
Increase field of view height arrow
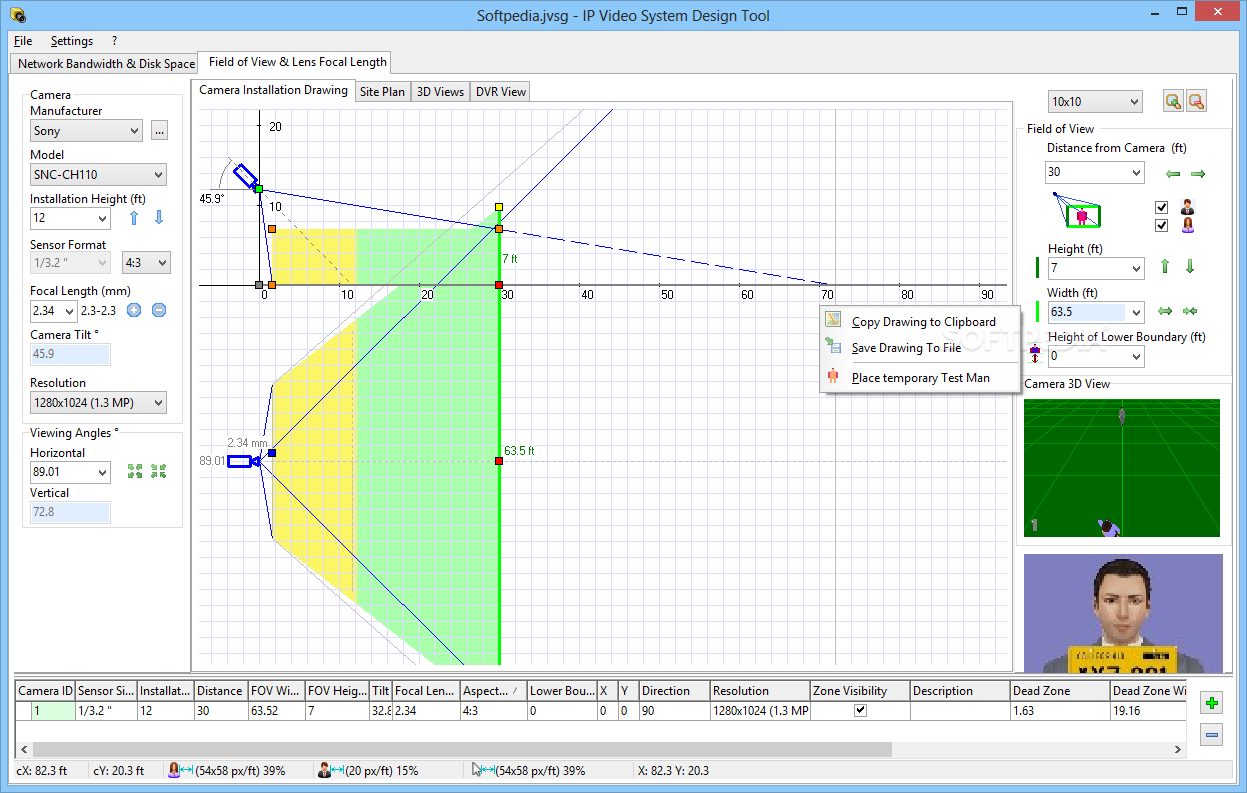[x=1165, y=266]
